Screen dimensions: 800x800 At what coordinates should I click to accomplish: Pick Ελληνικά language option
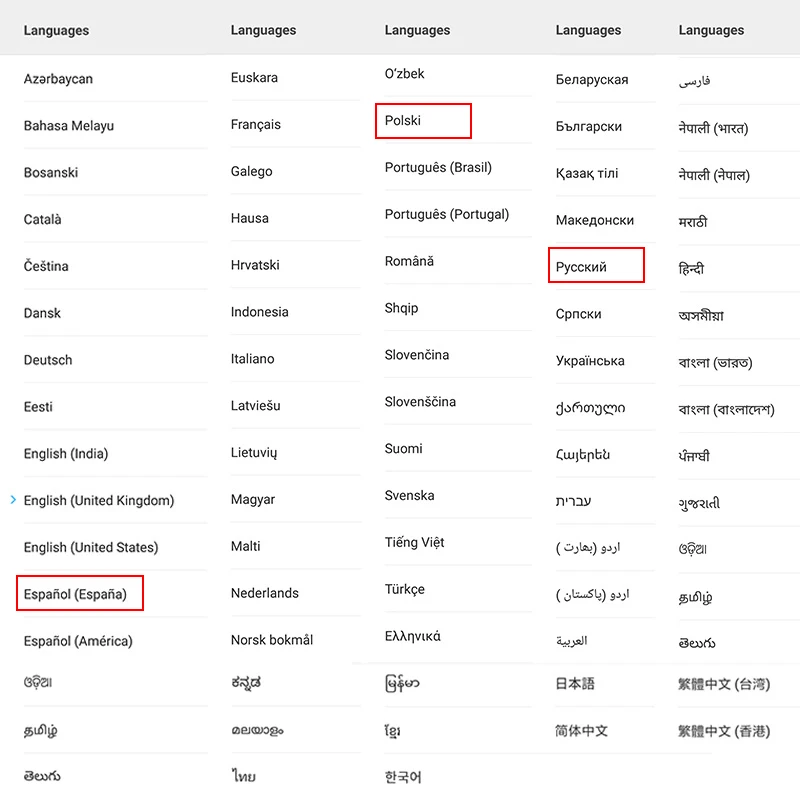point(412,636)
